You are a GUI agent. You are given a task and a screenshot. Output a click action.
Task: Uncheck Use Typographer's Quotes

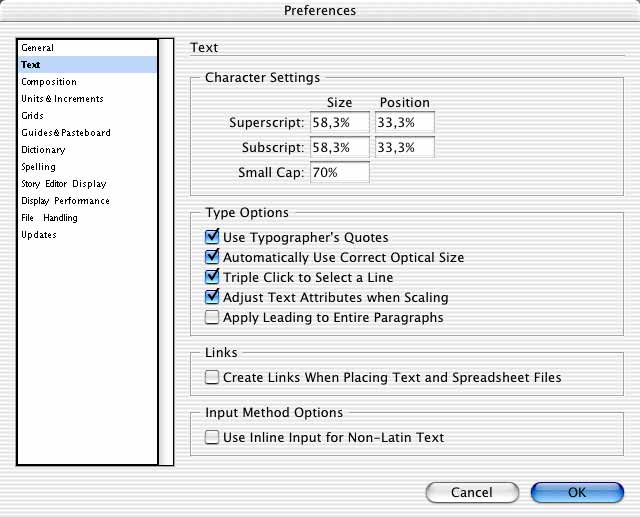pos(212,237)
